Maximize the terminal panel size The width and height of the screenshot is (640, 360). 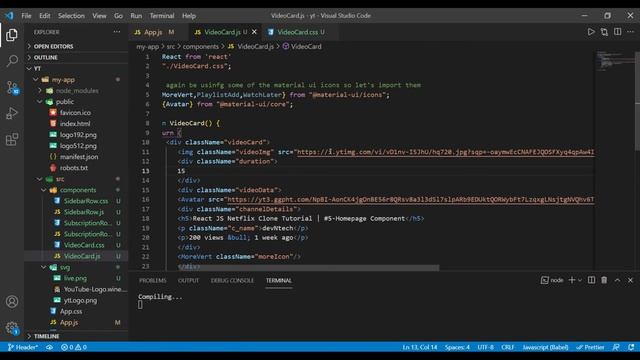(x=617, y=280)
